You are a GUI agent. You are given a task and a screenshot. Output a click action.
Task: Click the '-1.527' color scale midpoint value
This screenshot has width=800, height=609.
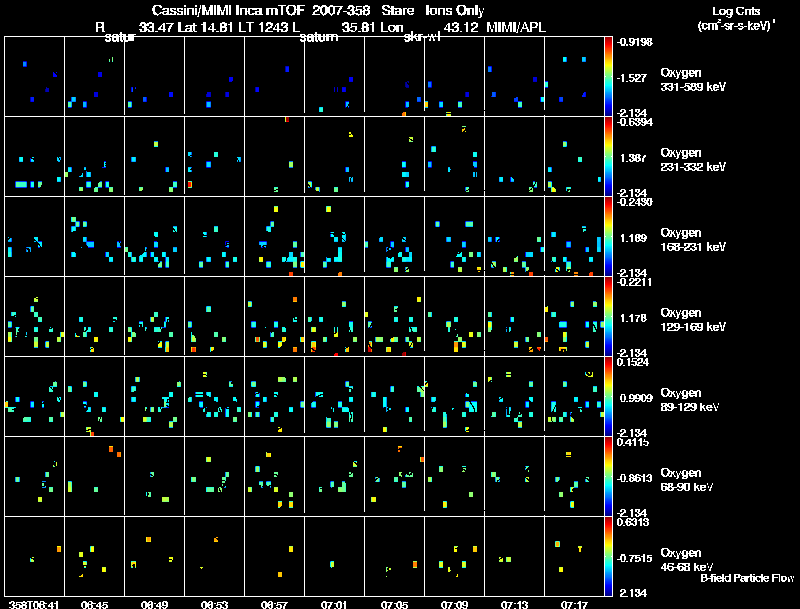tap(632, 78)
